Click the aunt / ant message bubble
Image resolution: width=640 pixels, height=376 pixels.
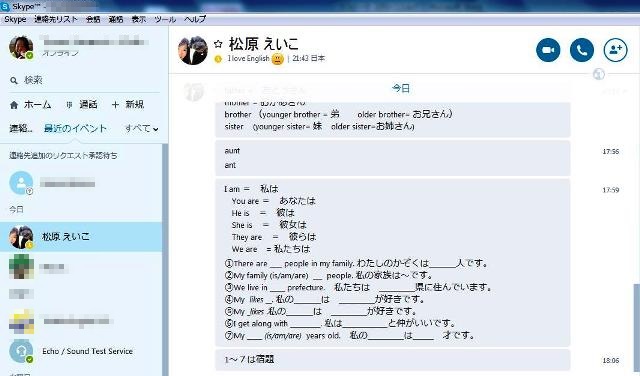[x=393, y=158]
